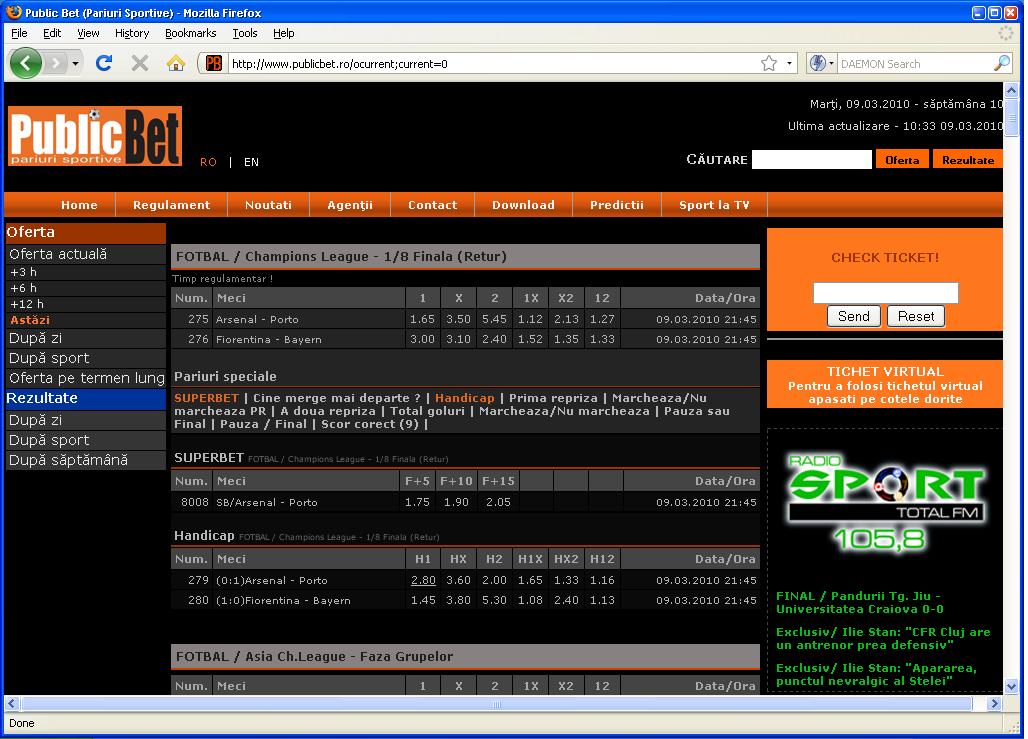Go back with the green Back arrow

[26, 64]
